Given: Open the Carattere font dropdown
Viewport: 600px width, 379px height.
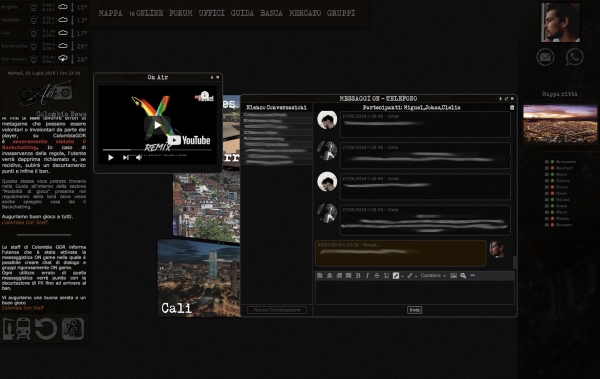Looking at the screenshot, I should (433, 276).
